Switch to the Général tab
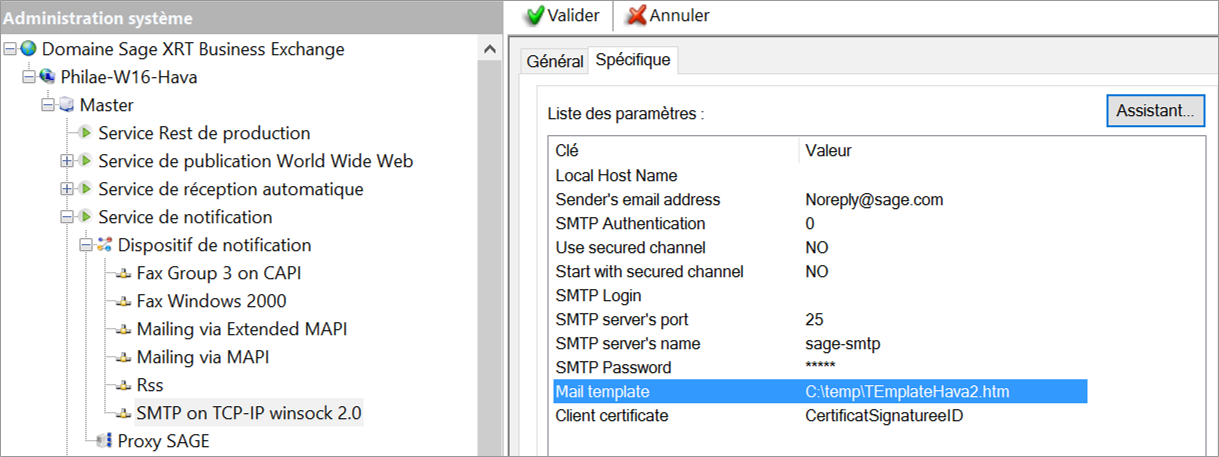Screen dimensions: 1219x457 (554, 61)
